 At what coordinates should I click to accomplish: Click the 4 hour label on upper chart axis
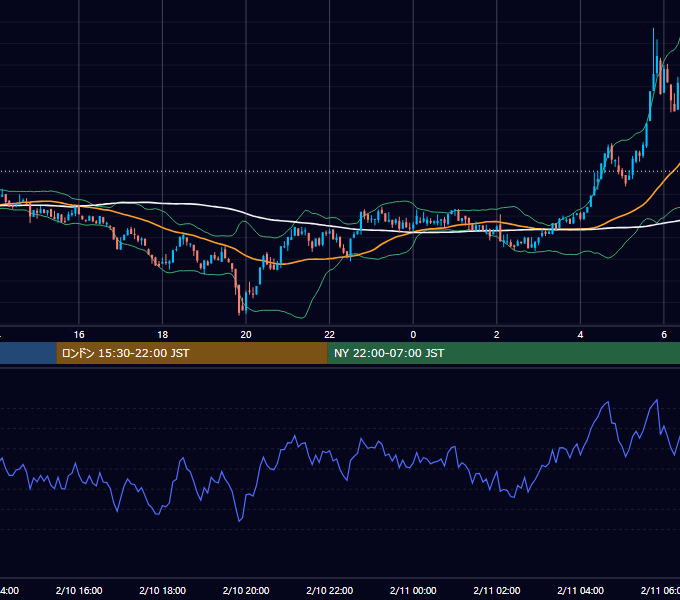[580, 335]
